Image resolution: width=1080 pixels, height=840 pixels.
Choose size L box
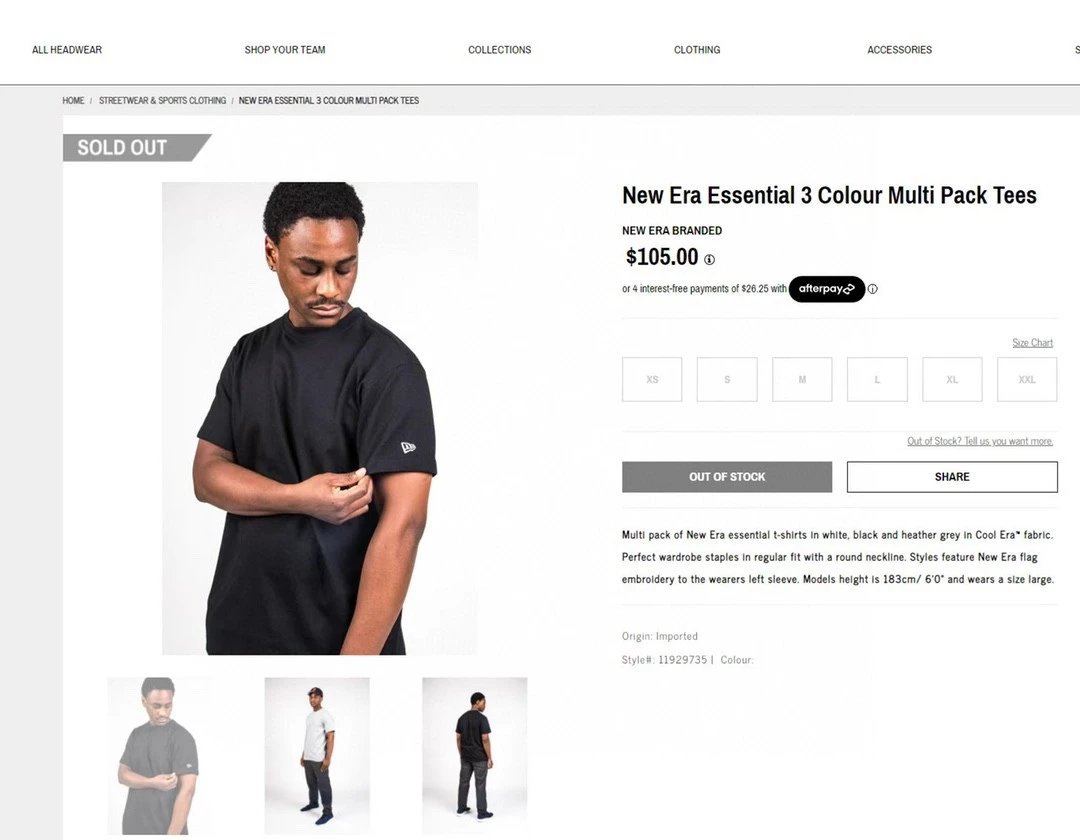(x=878, y=379)
